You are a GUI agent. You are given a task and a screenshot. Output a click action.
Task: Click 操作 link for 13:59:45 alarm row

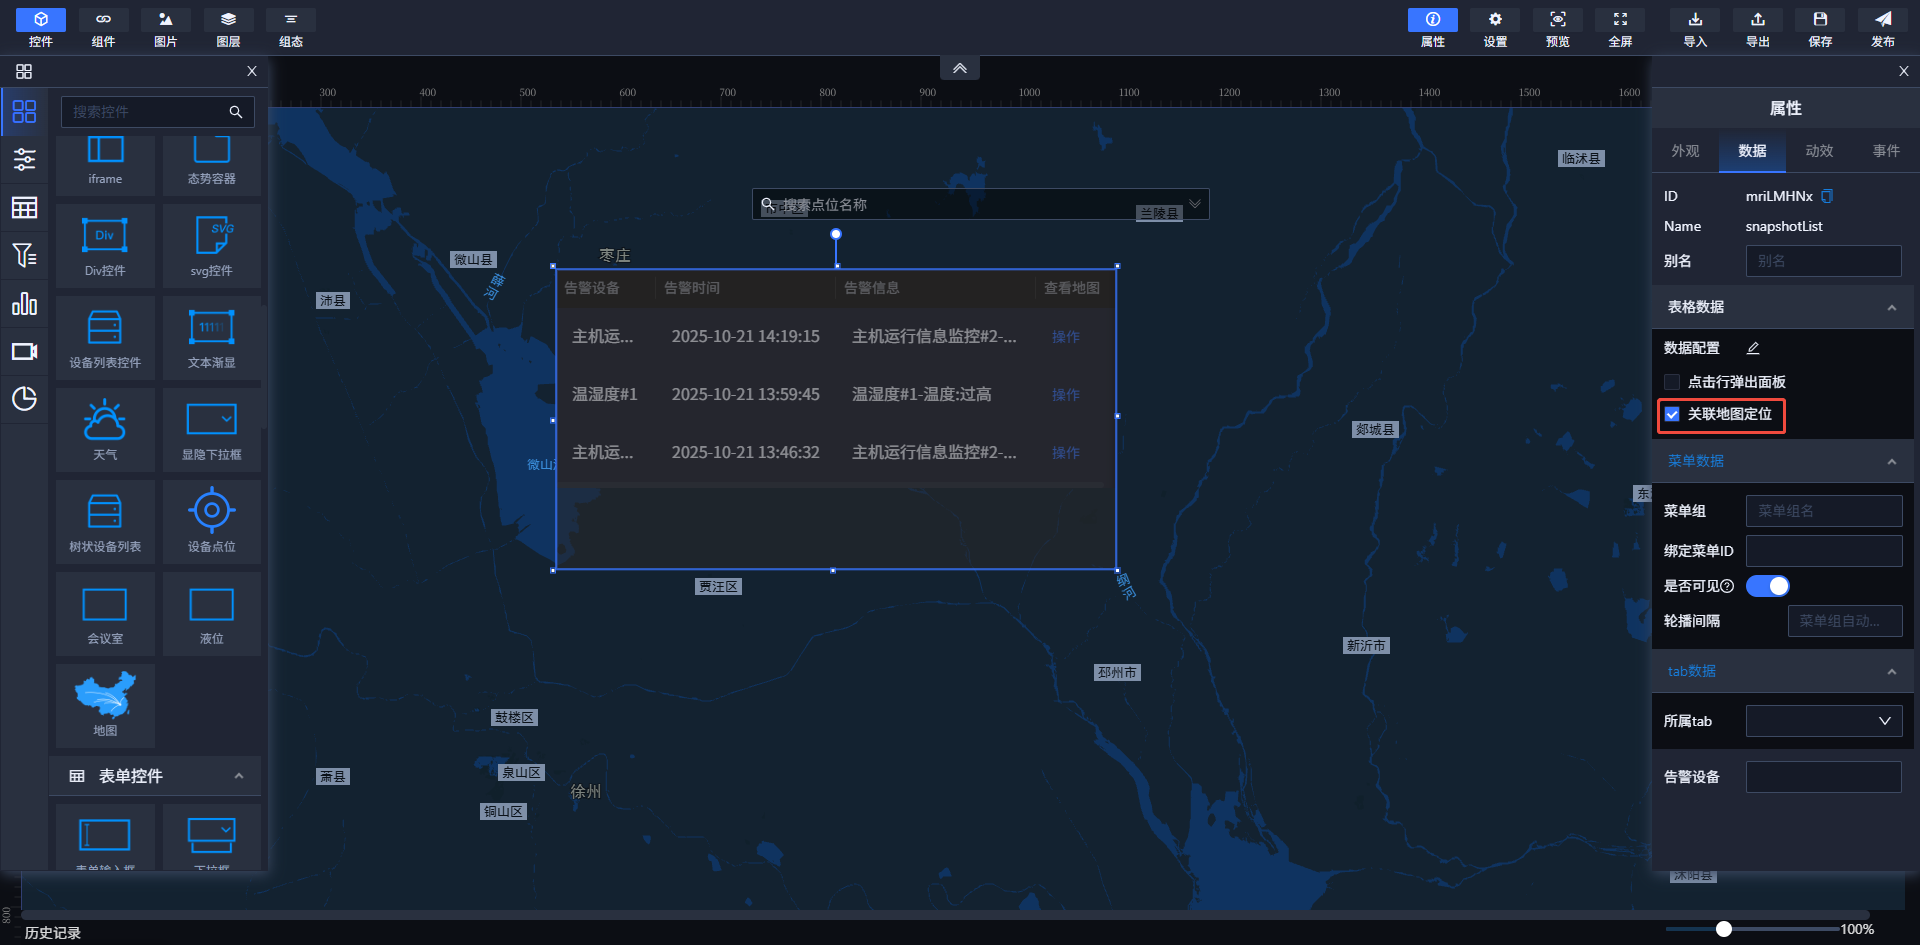1066,395
